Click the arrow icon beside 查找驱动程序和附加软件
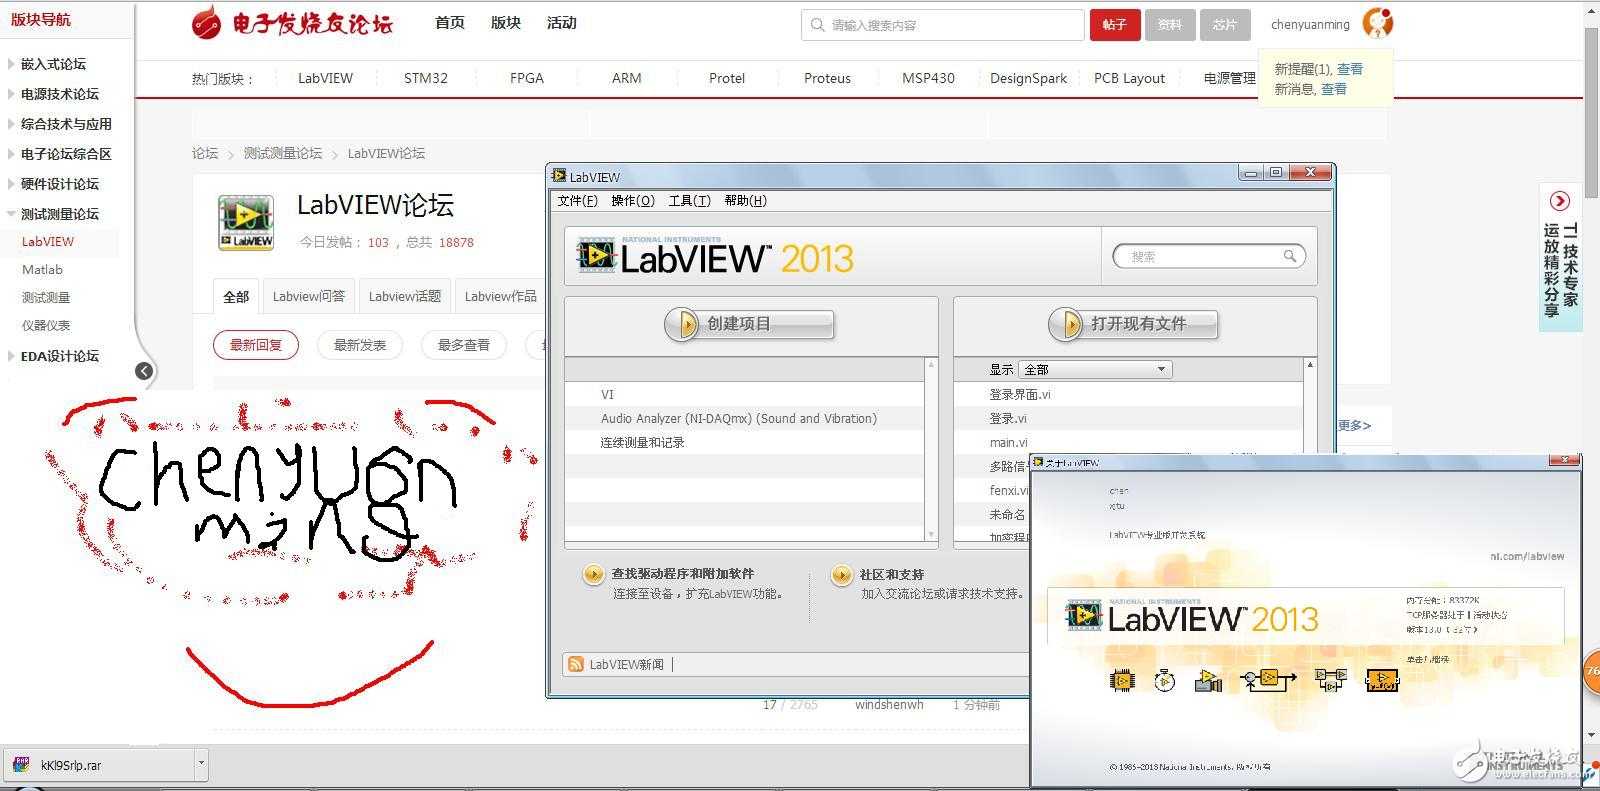The width and height of the screenshot is (1600, 791). [593, 574]
